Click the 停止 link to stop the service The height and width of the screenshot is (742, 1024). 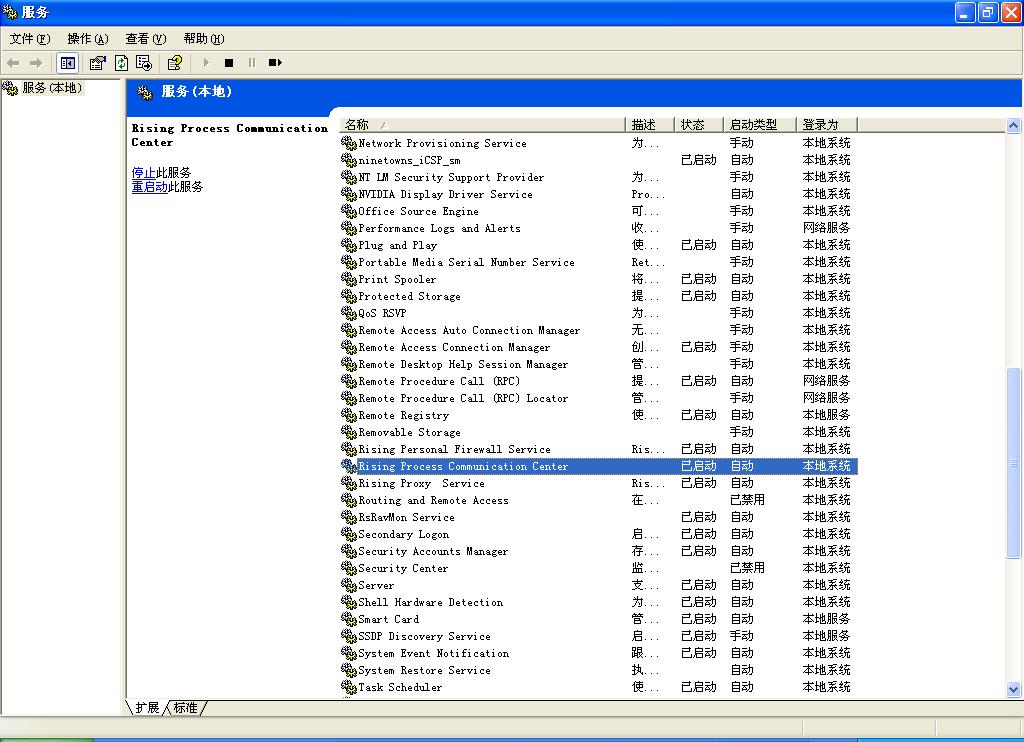pyautogui.click(x=143, y=173)
